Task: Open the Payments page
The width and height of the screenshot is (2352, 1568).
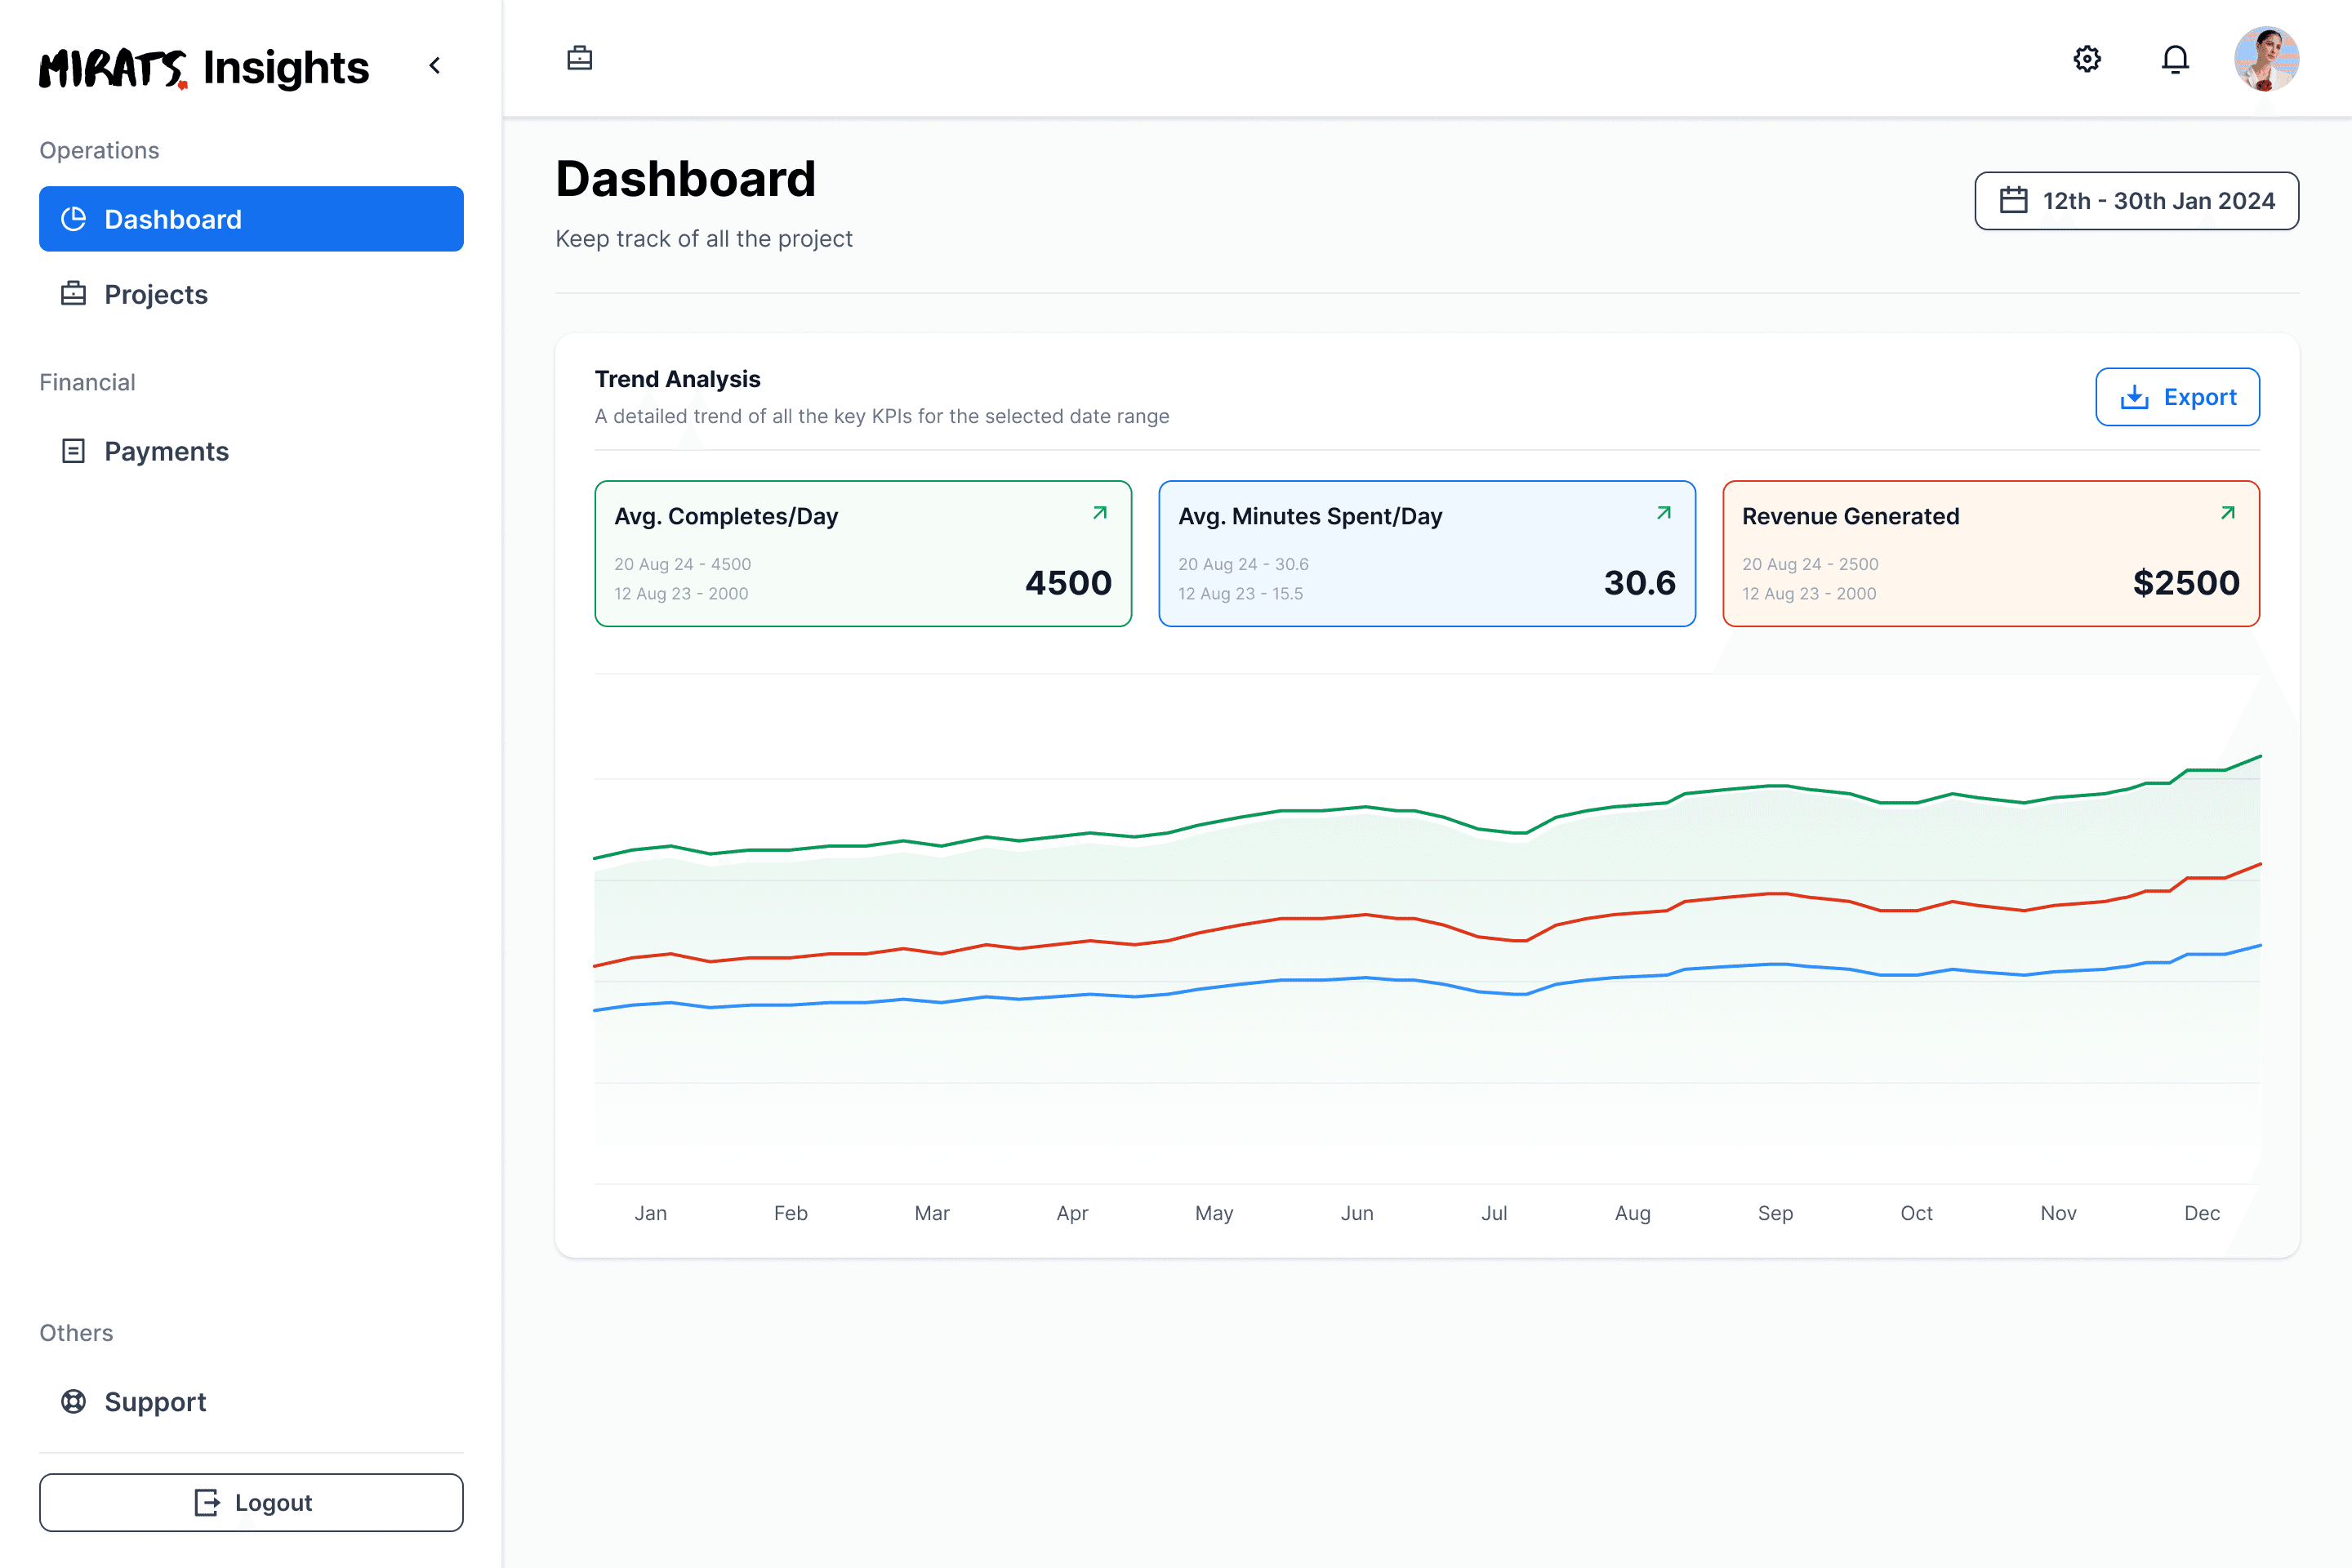Action: point(251,451)
